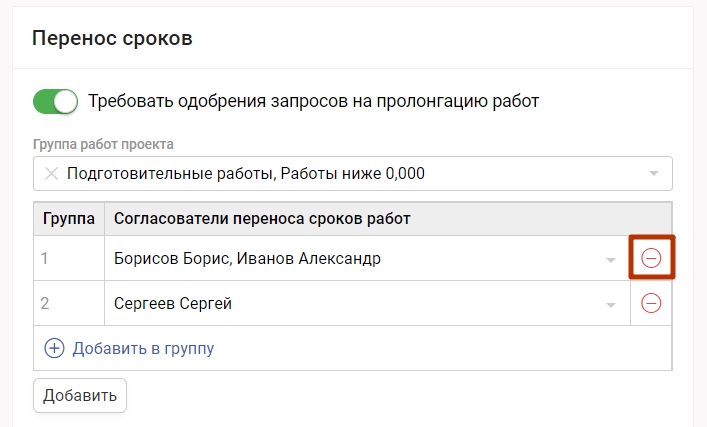The image size is (707, 427).
Task: Remove approver group 1 with minus icon
Action: coord(651,259)
